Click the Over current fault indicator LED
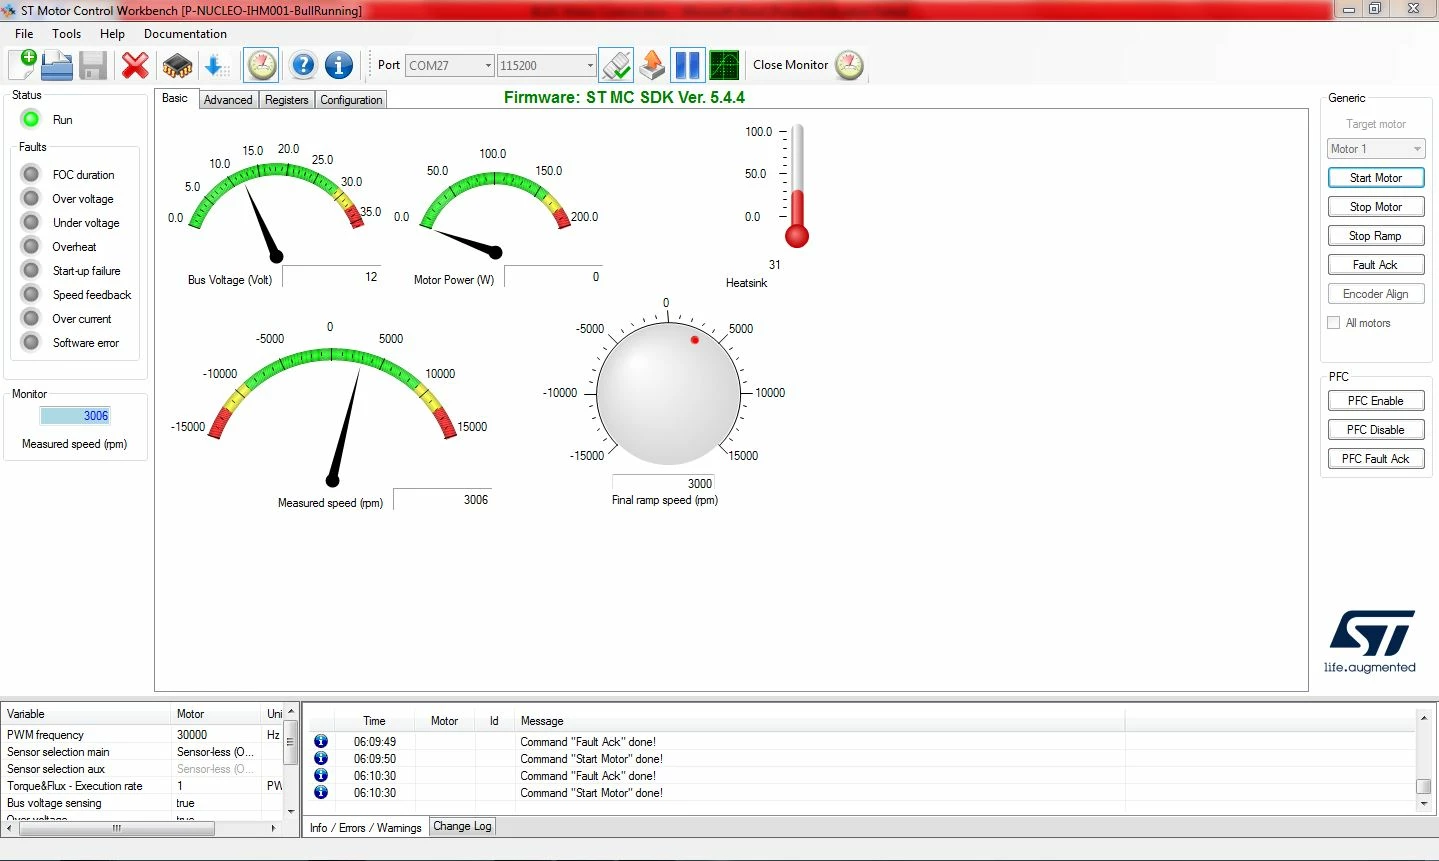 click(31, 318)
